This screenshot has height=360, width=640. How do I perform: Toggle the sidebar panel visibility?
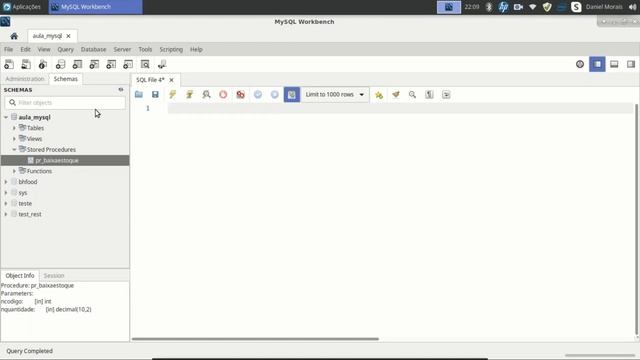(x=597, y=64)
